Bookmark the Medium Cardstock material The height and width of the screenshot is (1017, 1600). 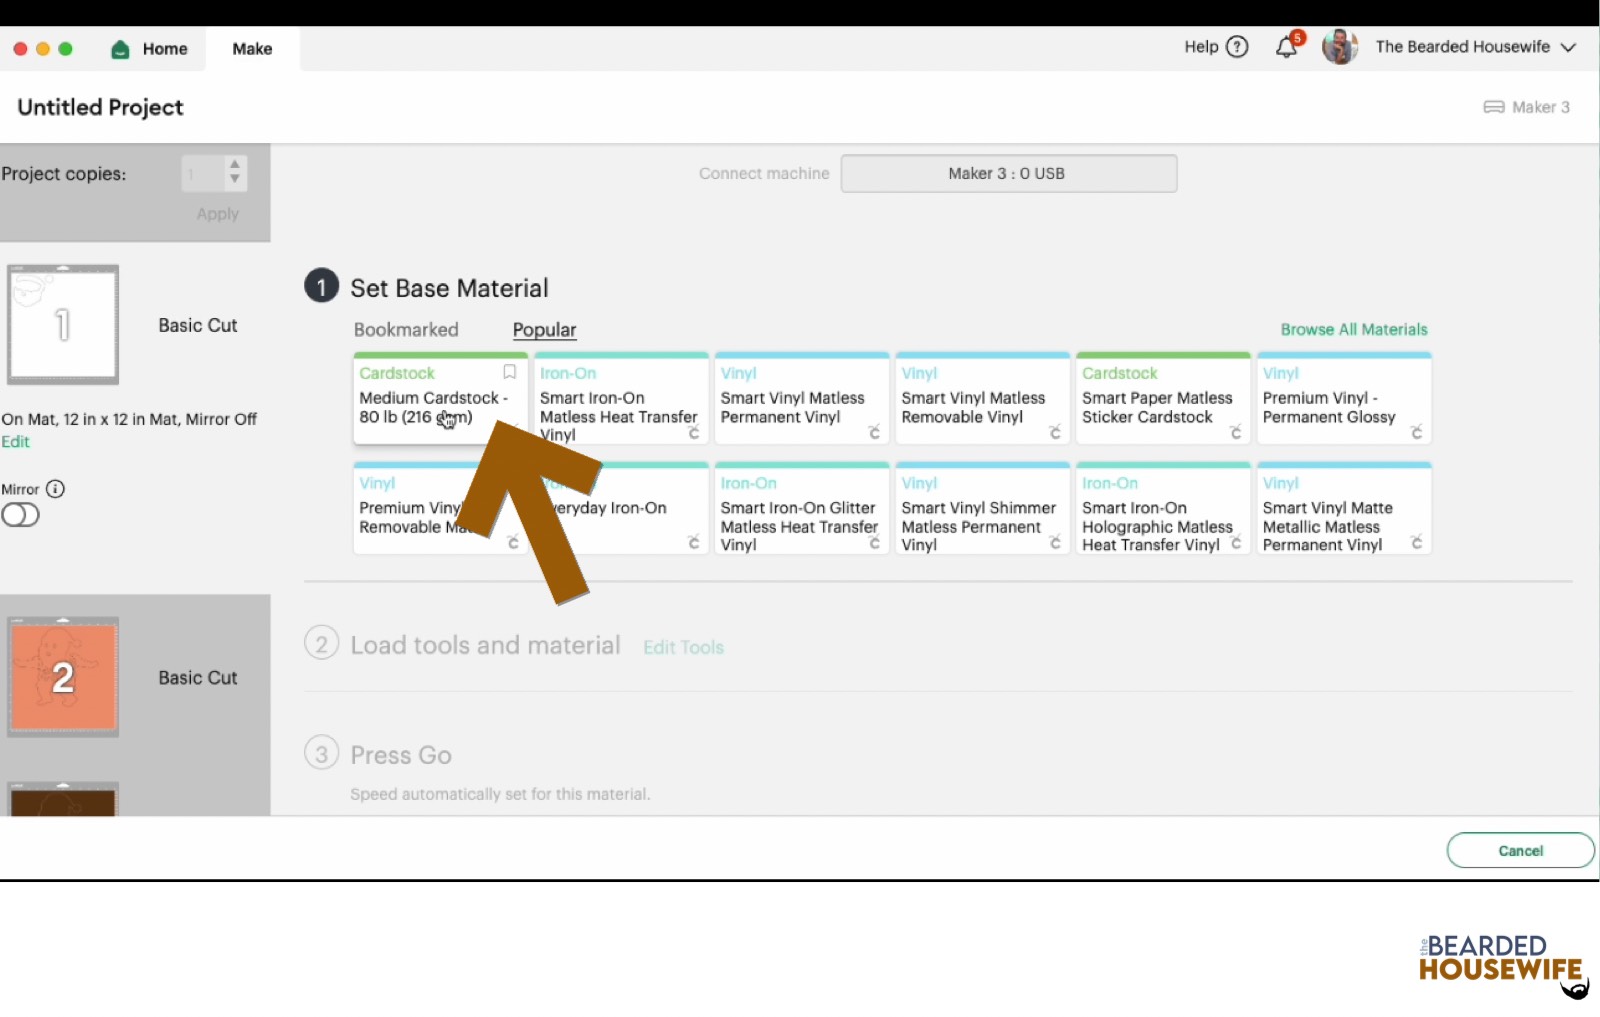pos(509,372)
